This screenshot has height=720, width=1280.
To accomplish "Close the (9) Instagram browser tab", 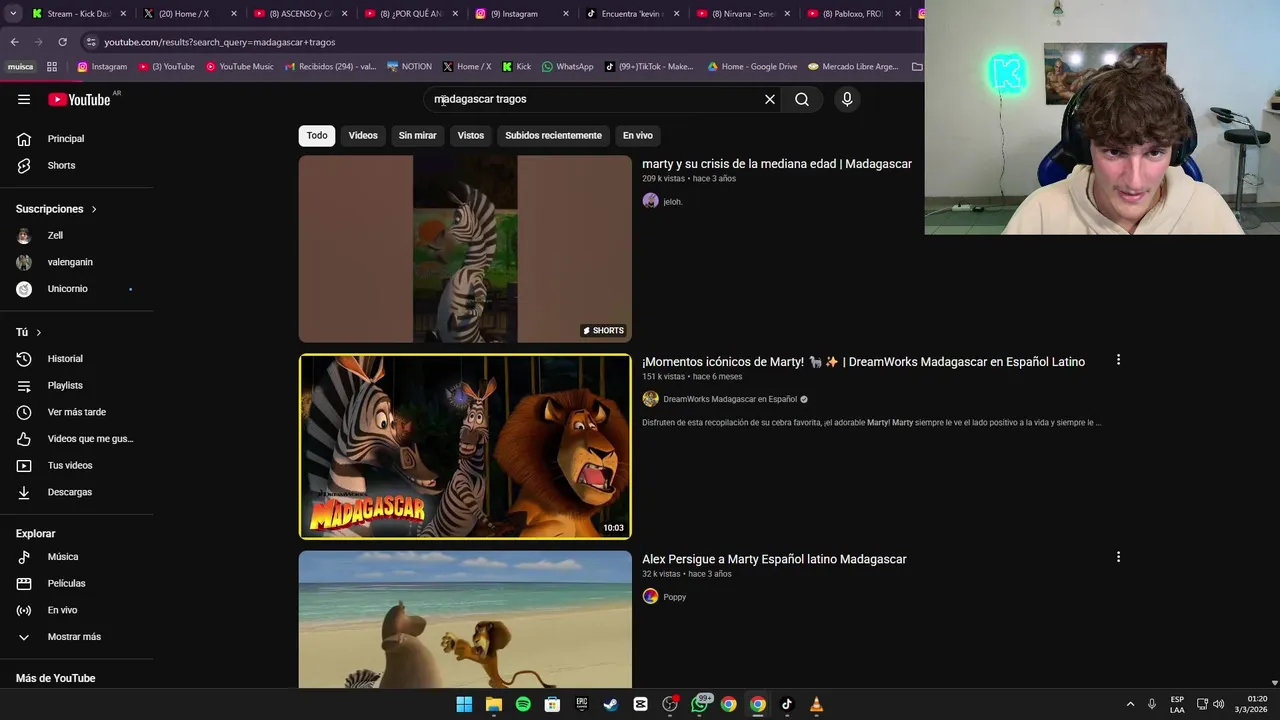I will click(x=566, y=14).
